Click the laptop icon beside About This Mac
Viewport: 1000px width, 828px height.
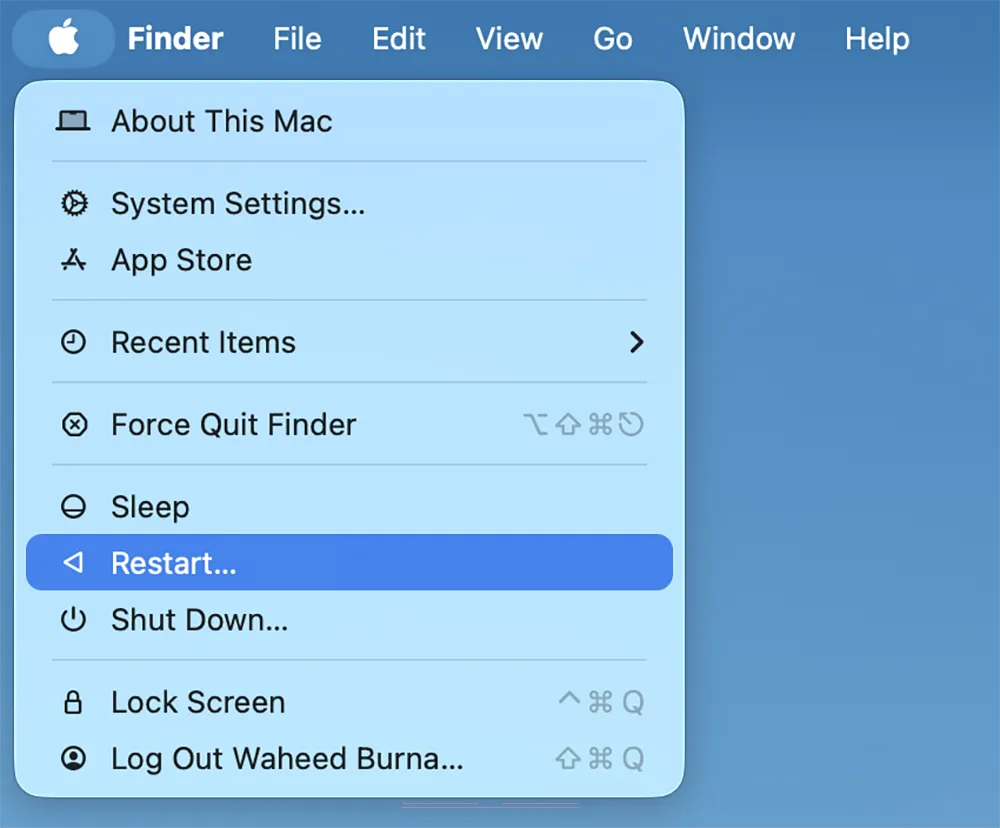coord(74,121)
